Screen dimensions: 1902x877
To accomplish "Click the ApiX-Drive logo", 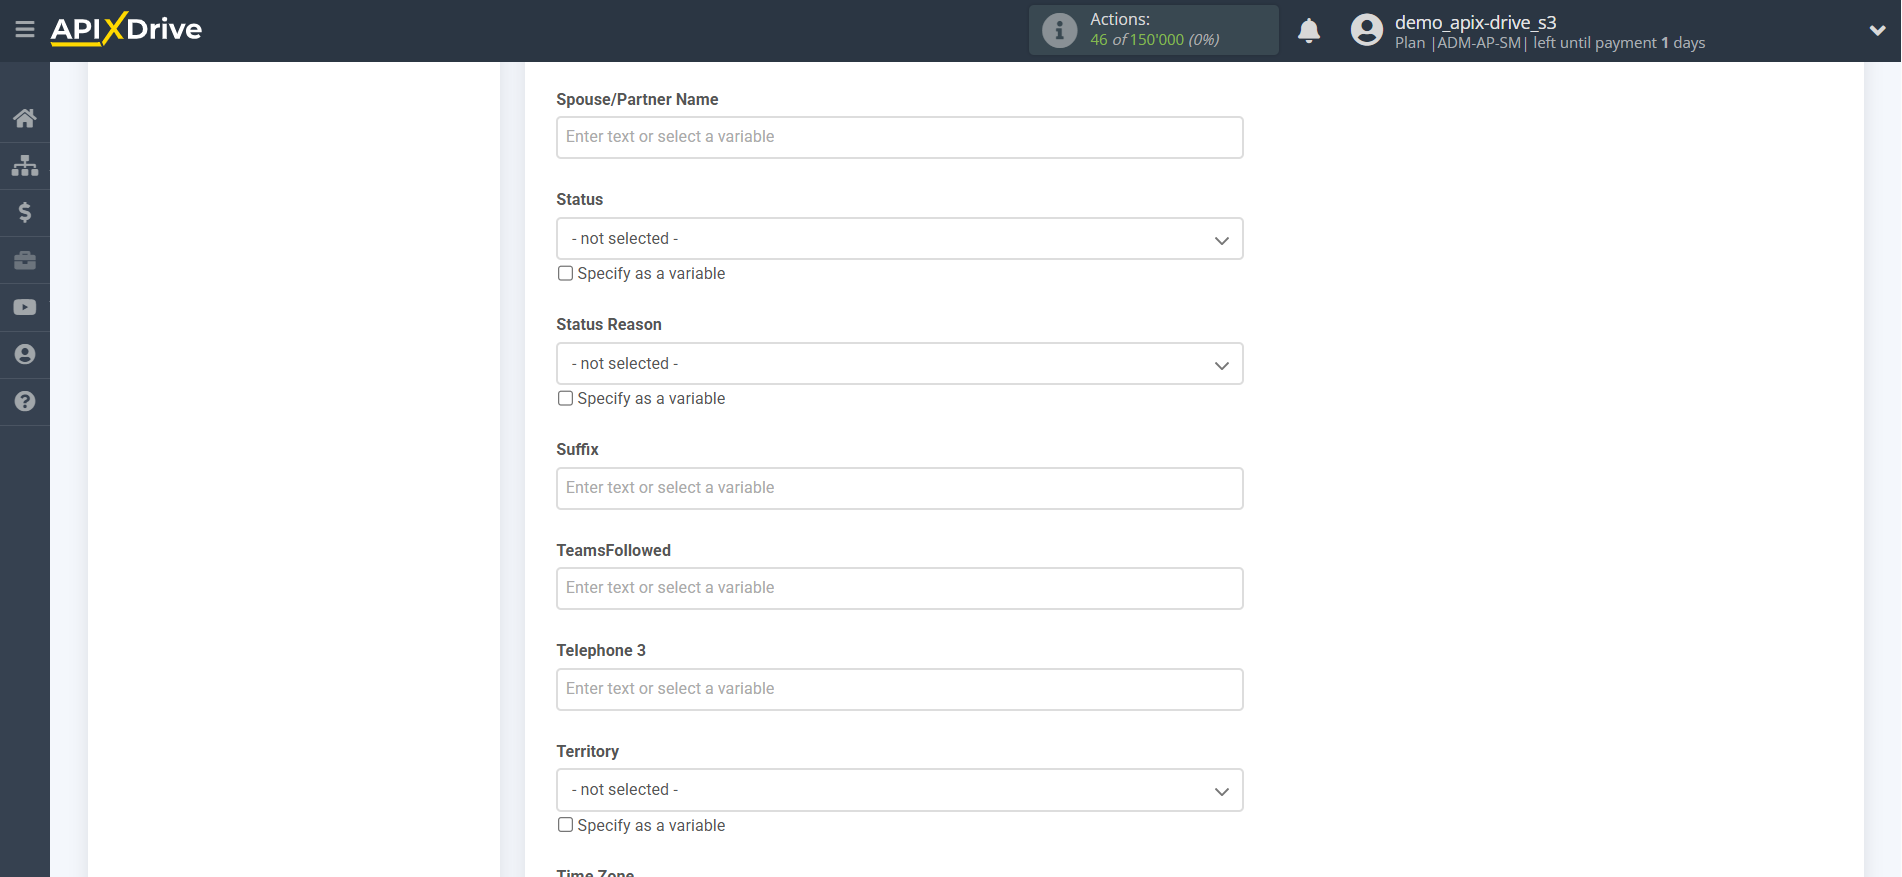I will click(x=126, y=29).
